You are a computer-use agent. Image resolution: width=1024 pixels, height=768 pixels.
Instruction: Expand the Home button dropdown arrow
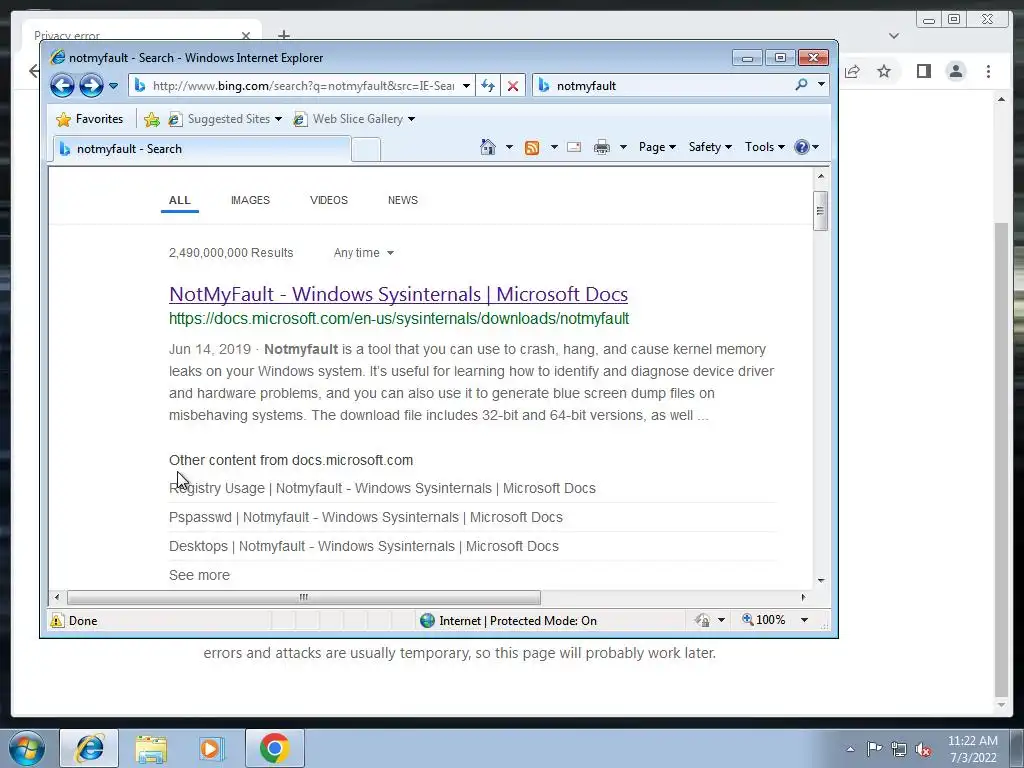[x=509, y=147]
